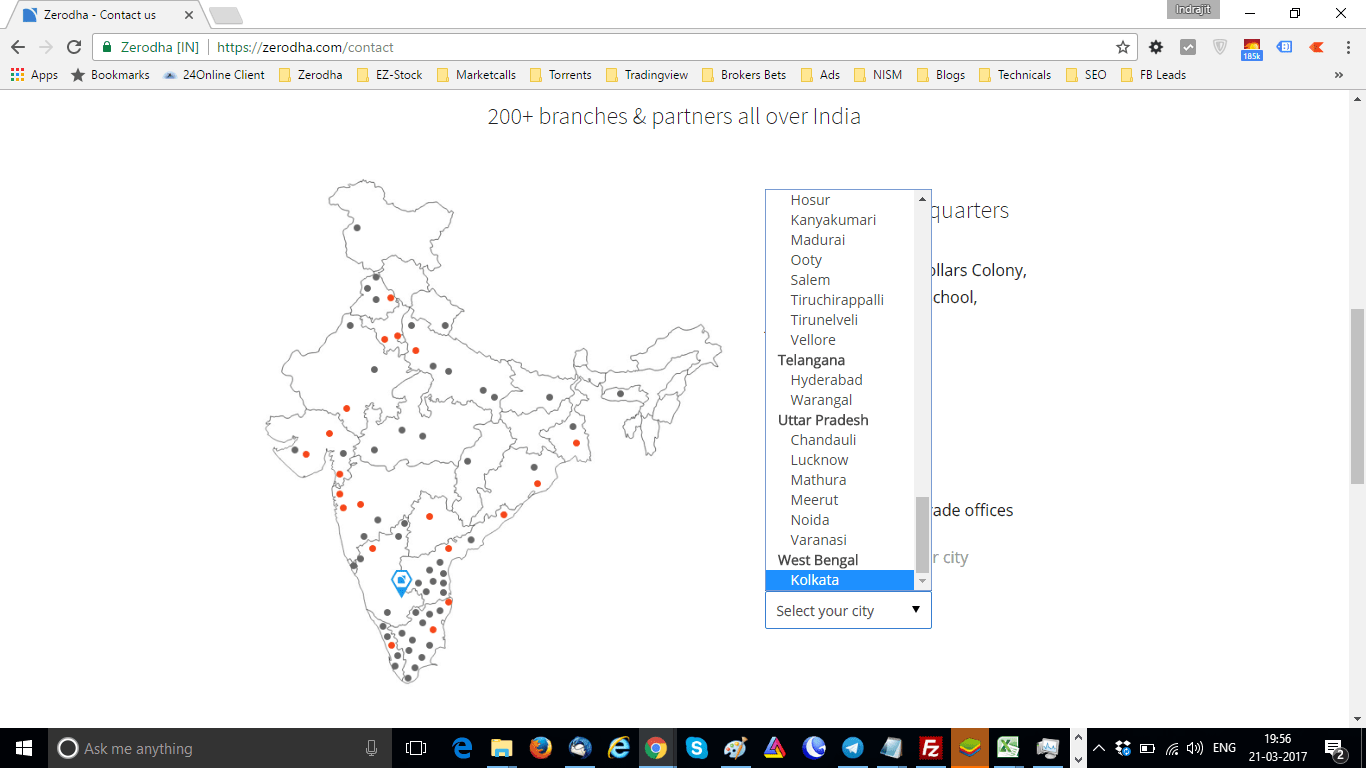Click the city list scroll-down arrow
Image resolution: width=1366 pixels, height=768 pixels.
click(x=922, y=581)
